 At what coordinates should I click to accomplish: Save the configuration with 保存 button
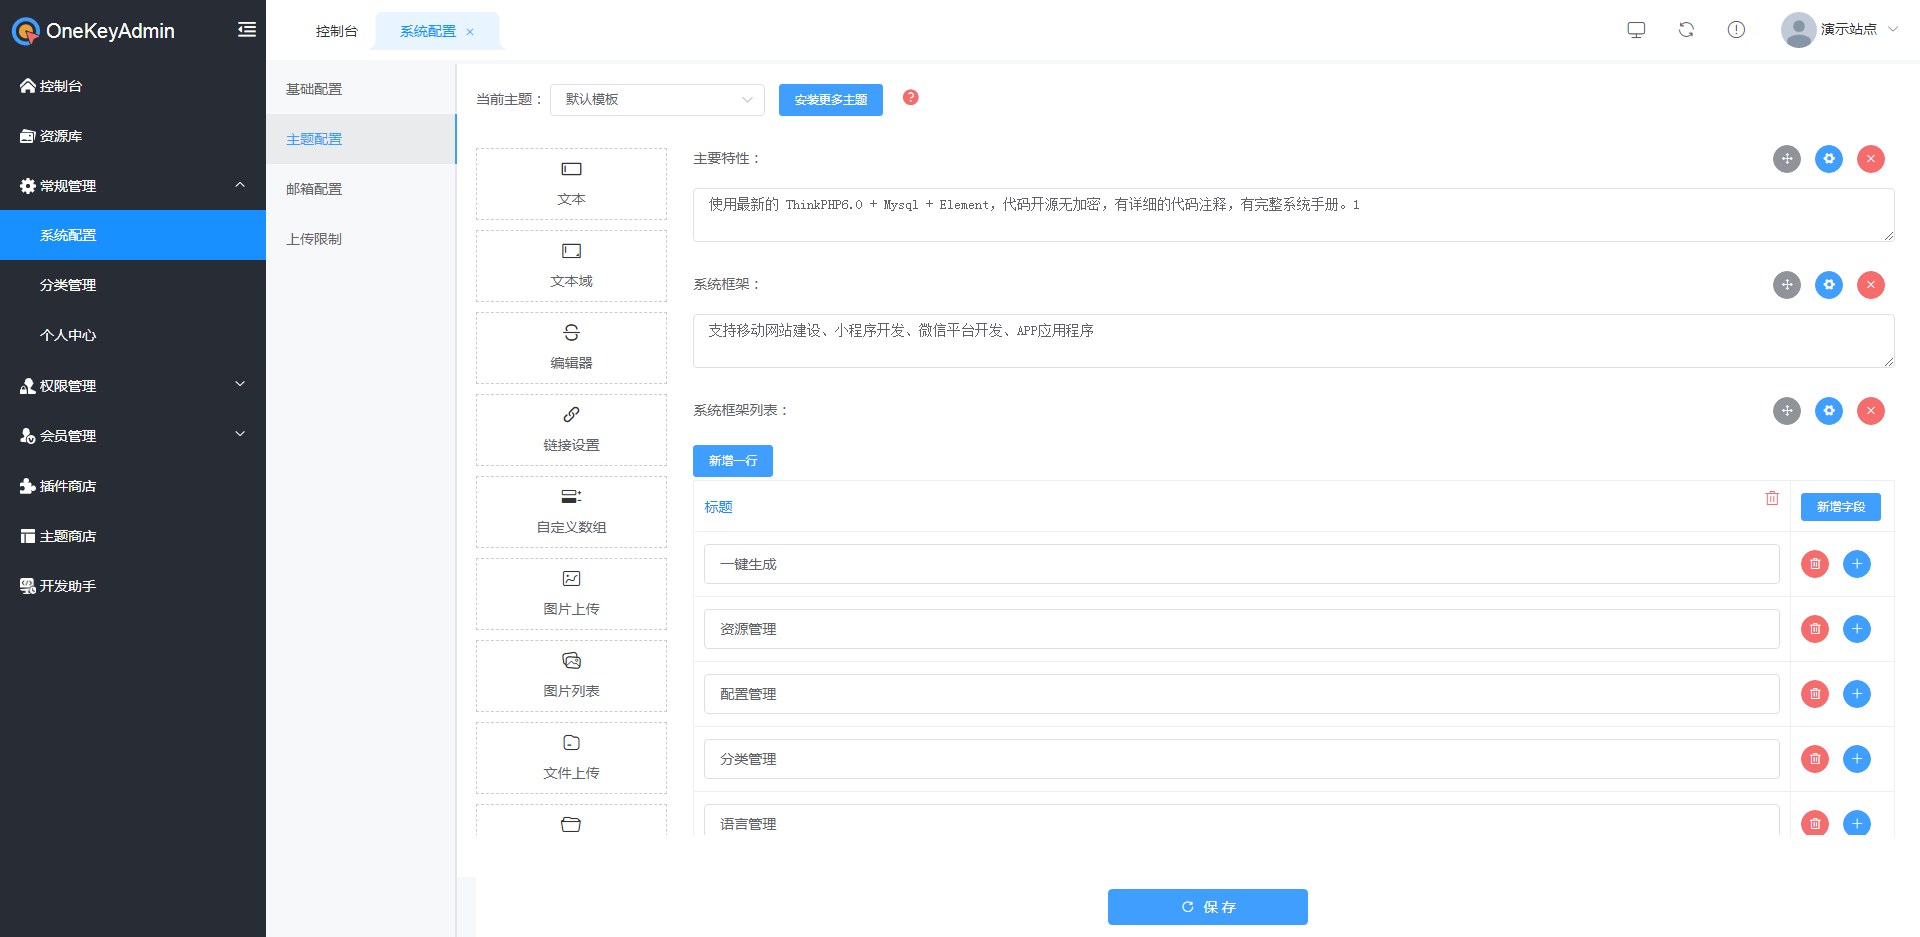click(x=1208, y=907)
